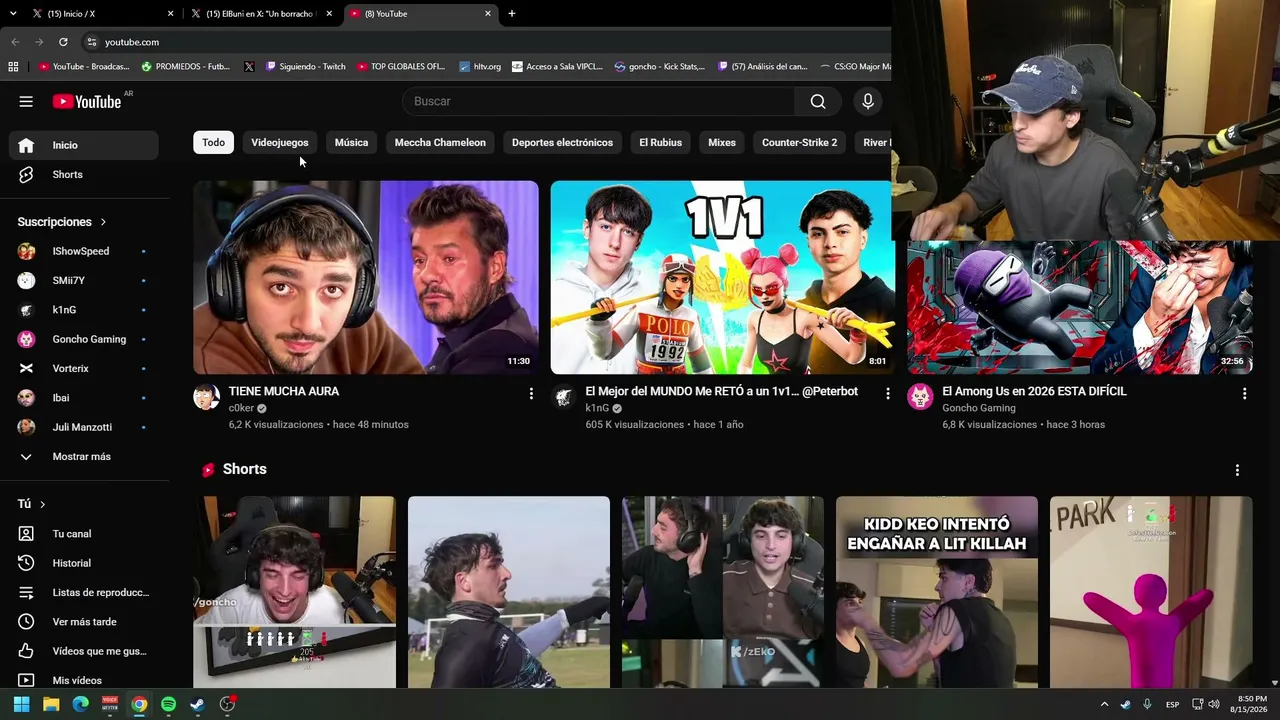1280x720 pixels.
Task: Switch to the ElBuni en X tab
Action: pyautogui.click(x=260, y=14)
